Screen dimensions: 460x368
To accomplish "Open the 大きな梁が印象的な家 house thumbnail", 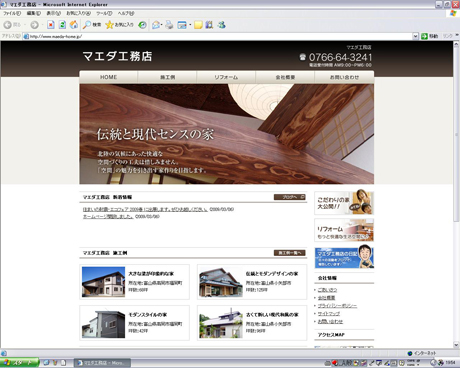I will tap(103, 282).
